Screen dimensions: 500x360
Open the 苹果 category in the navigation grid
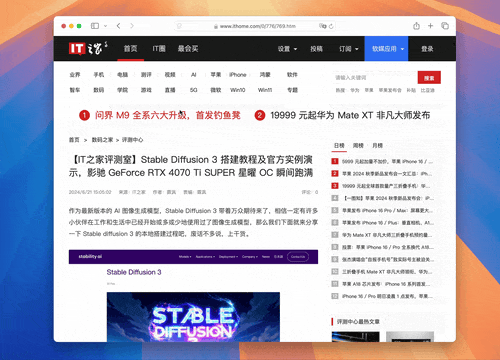pos(216,75)
